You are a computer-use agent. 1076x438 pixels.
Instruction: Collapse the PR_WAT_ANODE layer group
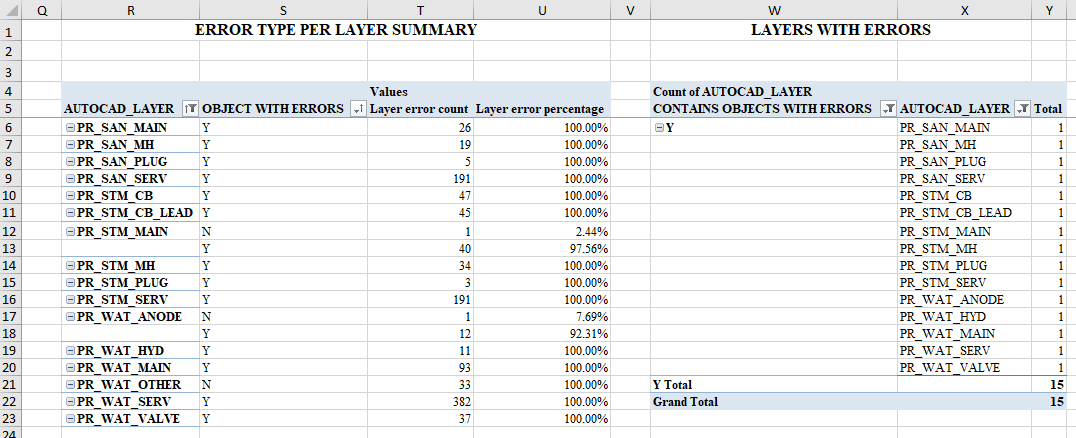pyautogui.click(x=70, y=316)
